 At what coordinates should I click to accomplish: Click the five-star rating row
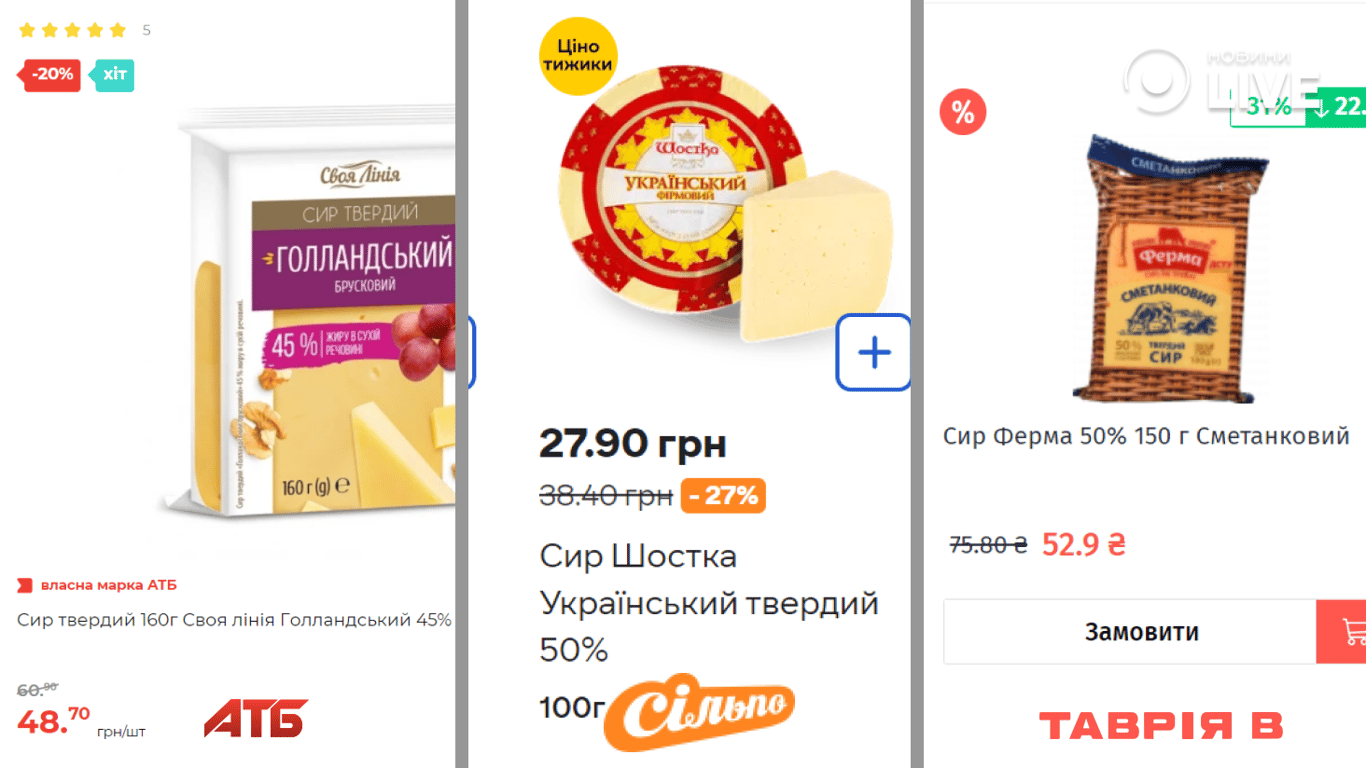click(73, 30)
